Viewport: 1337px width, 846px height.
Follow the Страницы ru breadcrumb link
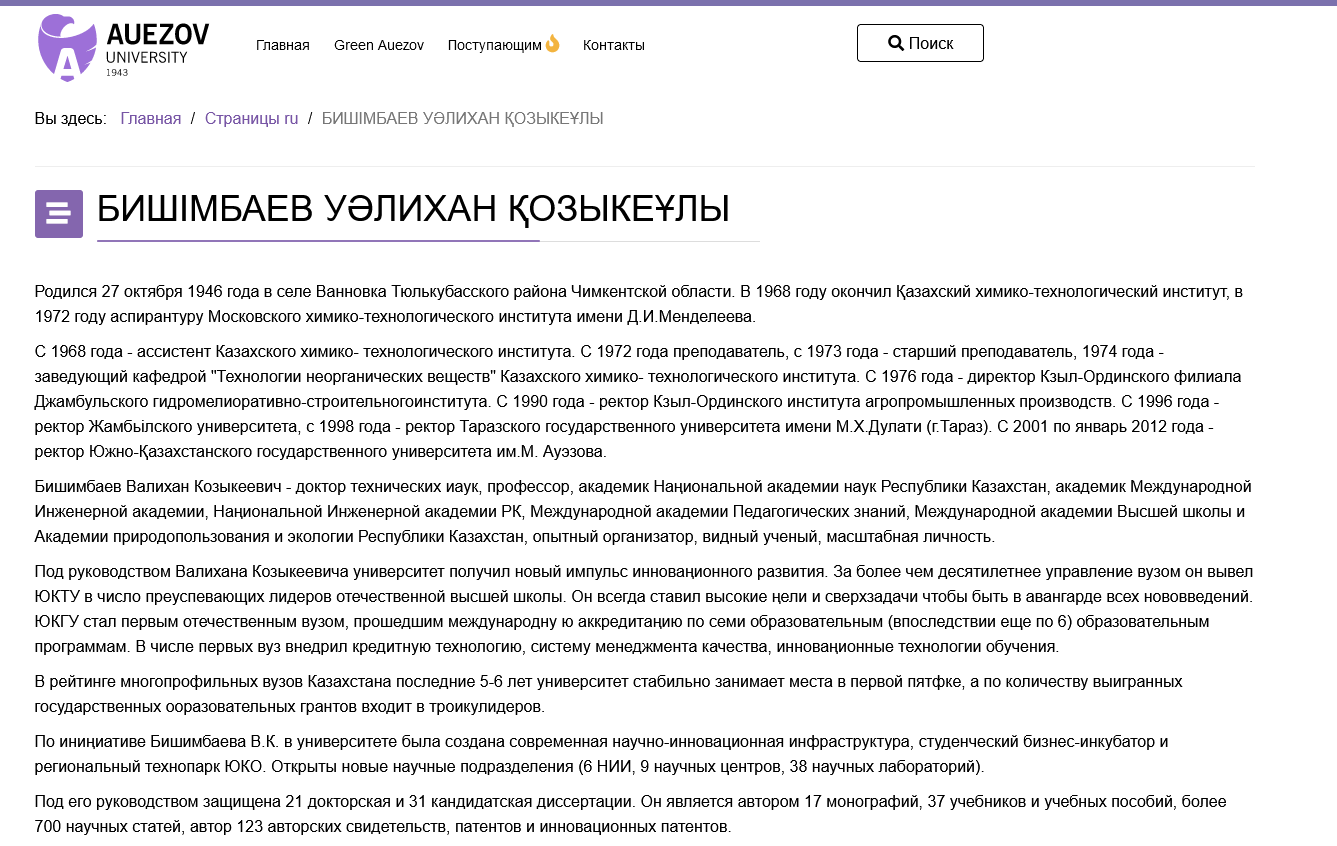point(251,119)
